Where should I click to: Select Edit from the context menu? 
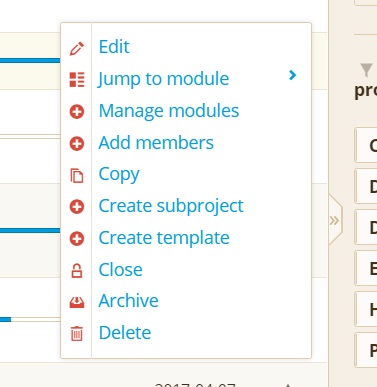pyautogui.click(x=114, y=47)
